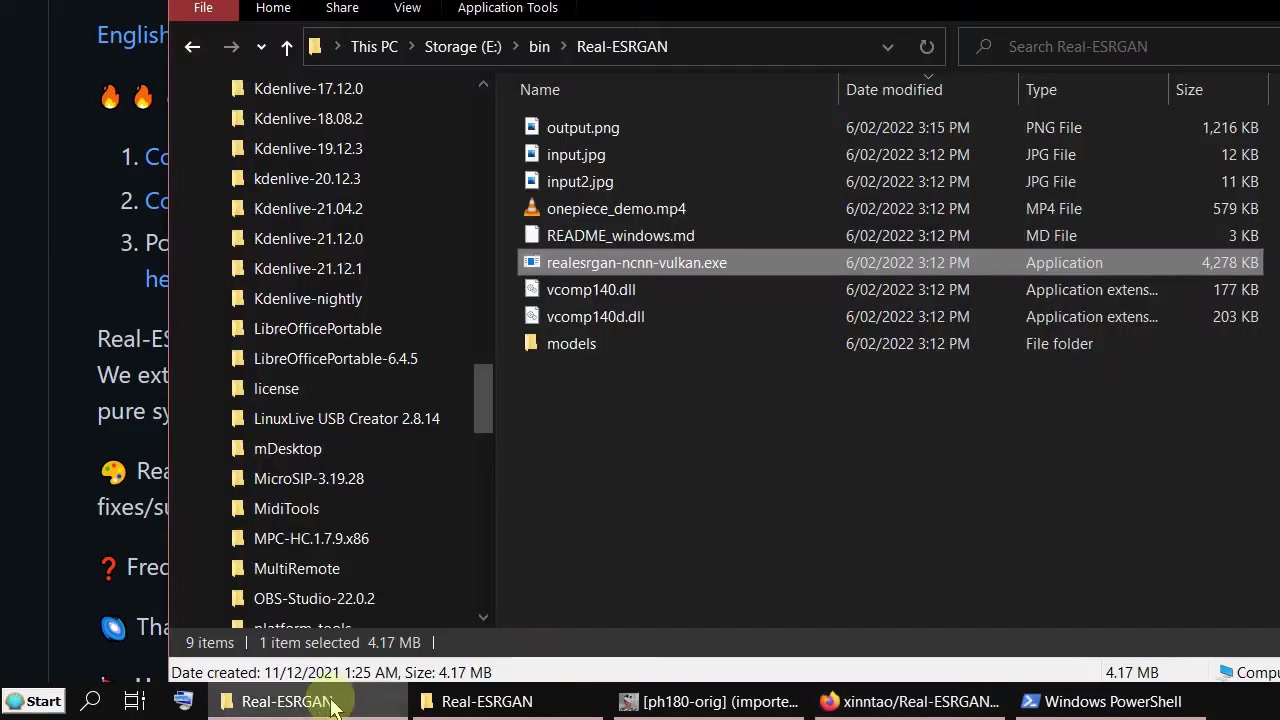Select 'Kdenlive-21.04.2' in folder tree
1280x720 pixels.
coord(308,209)
